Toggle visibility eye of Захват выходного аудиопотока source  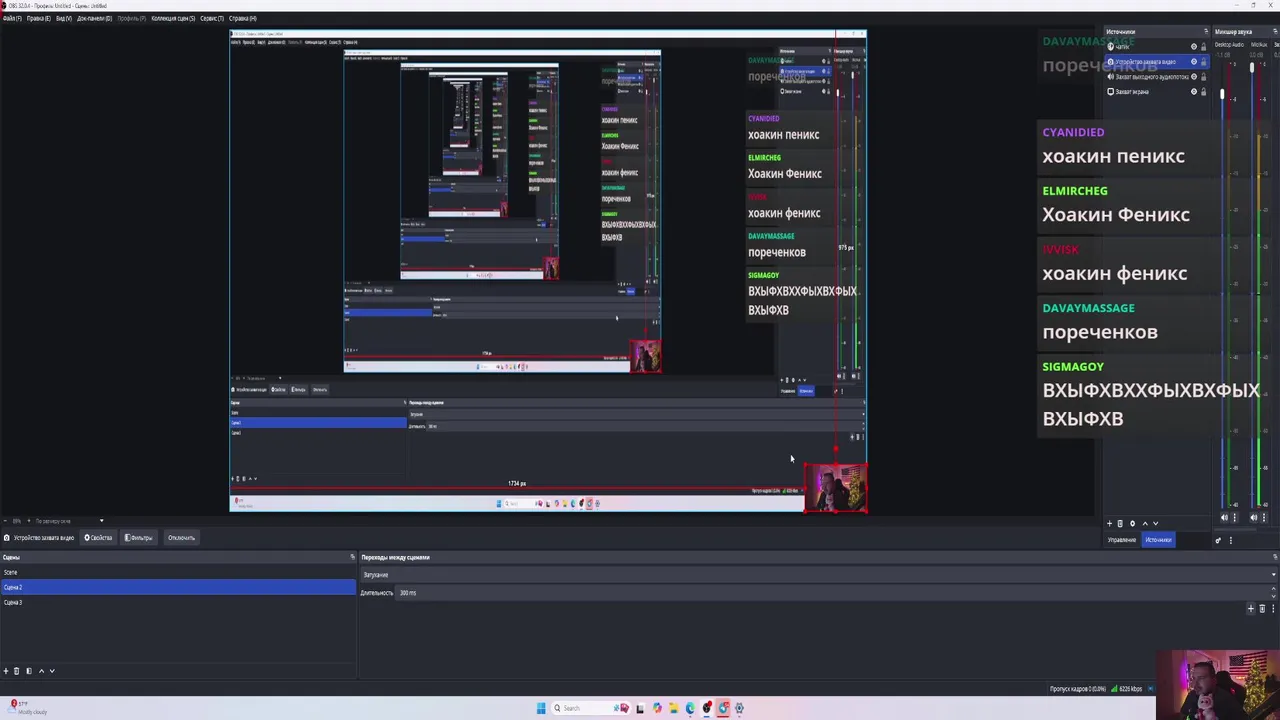1193,77
